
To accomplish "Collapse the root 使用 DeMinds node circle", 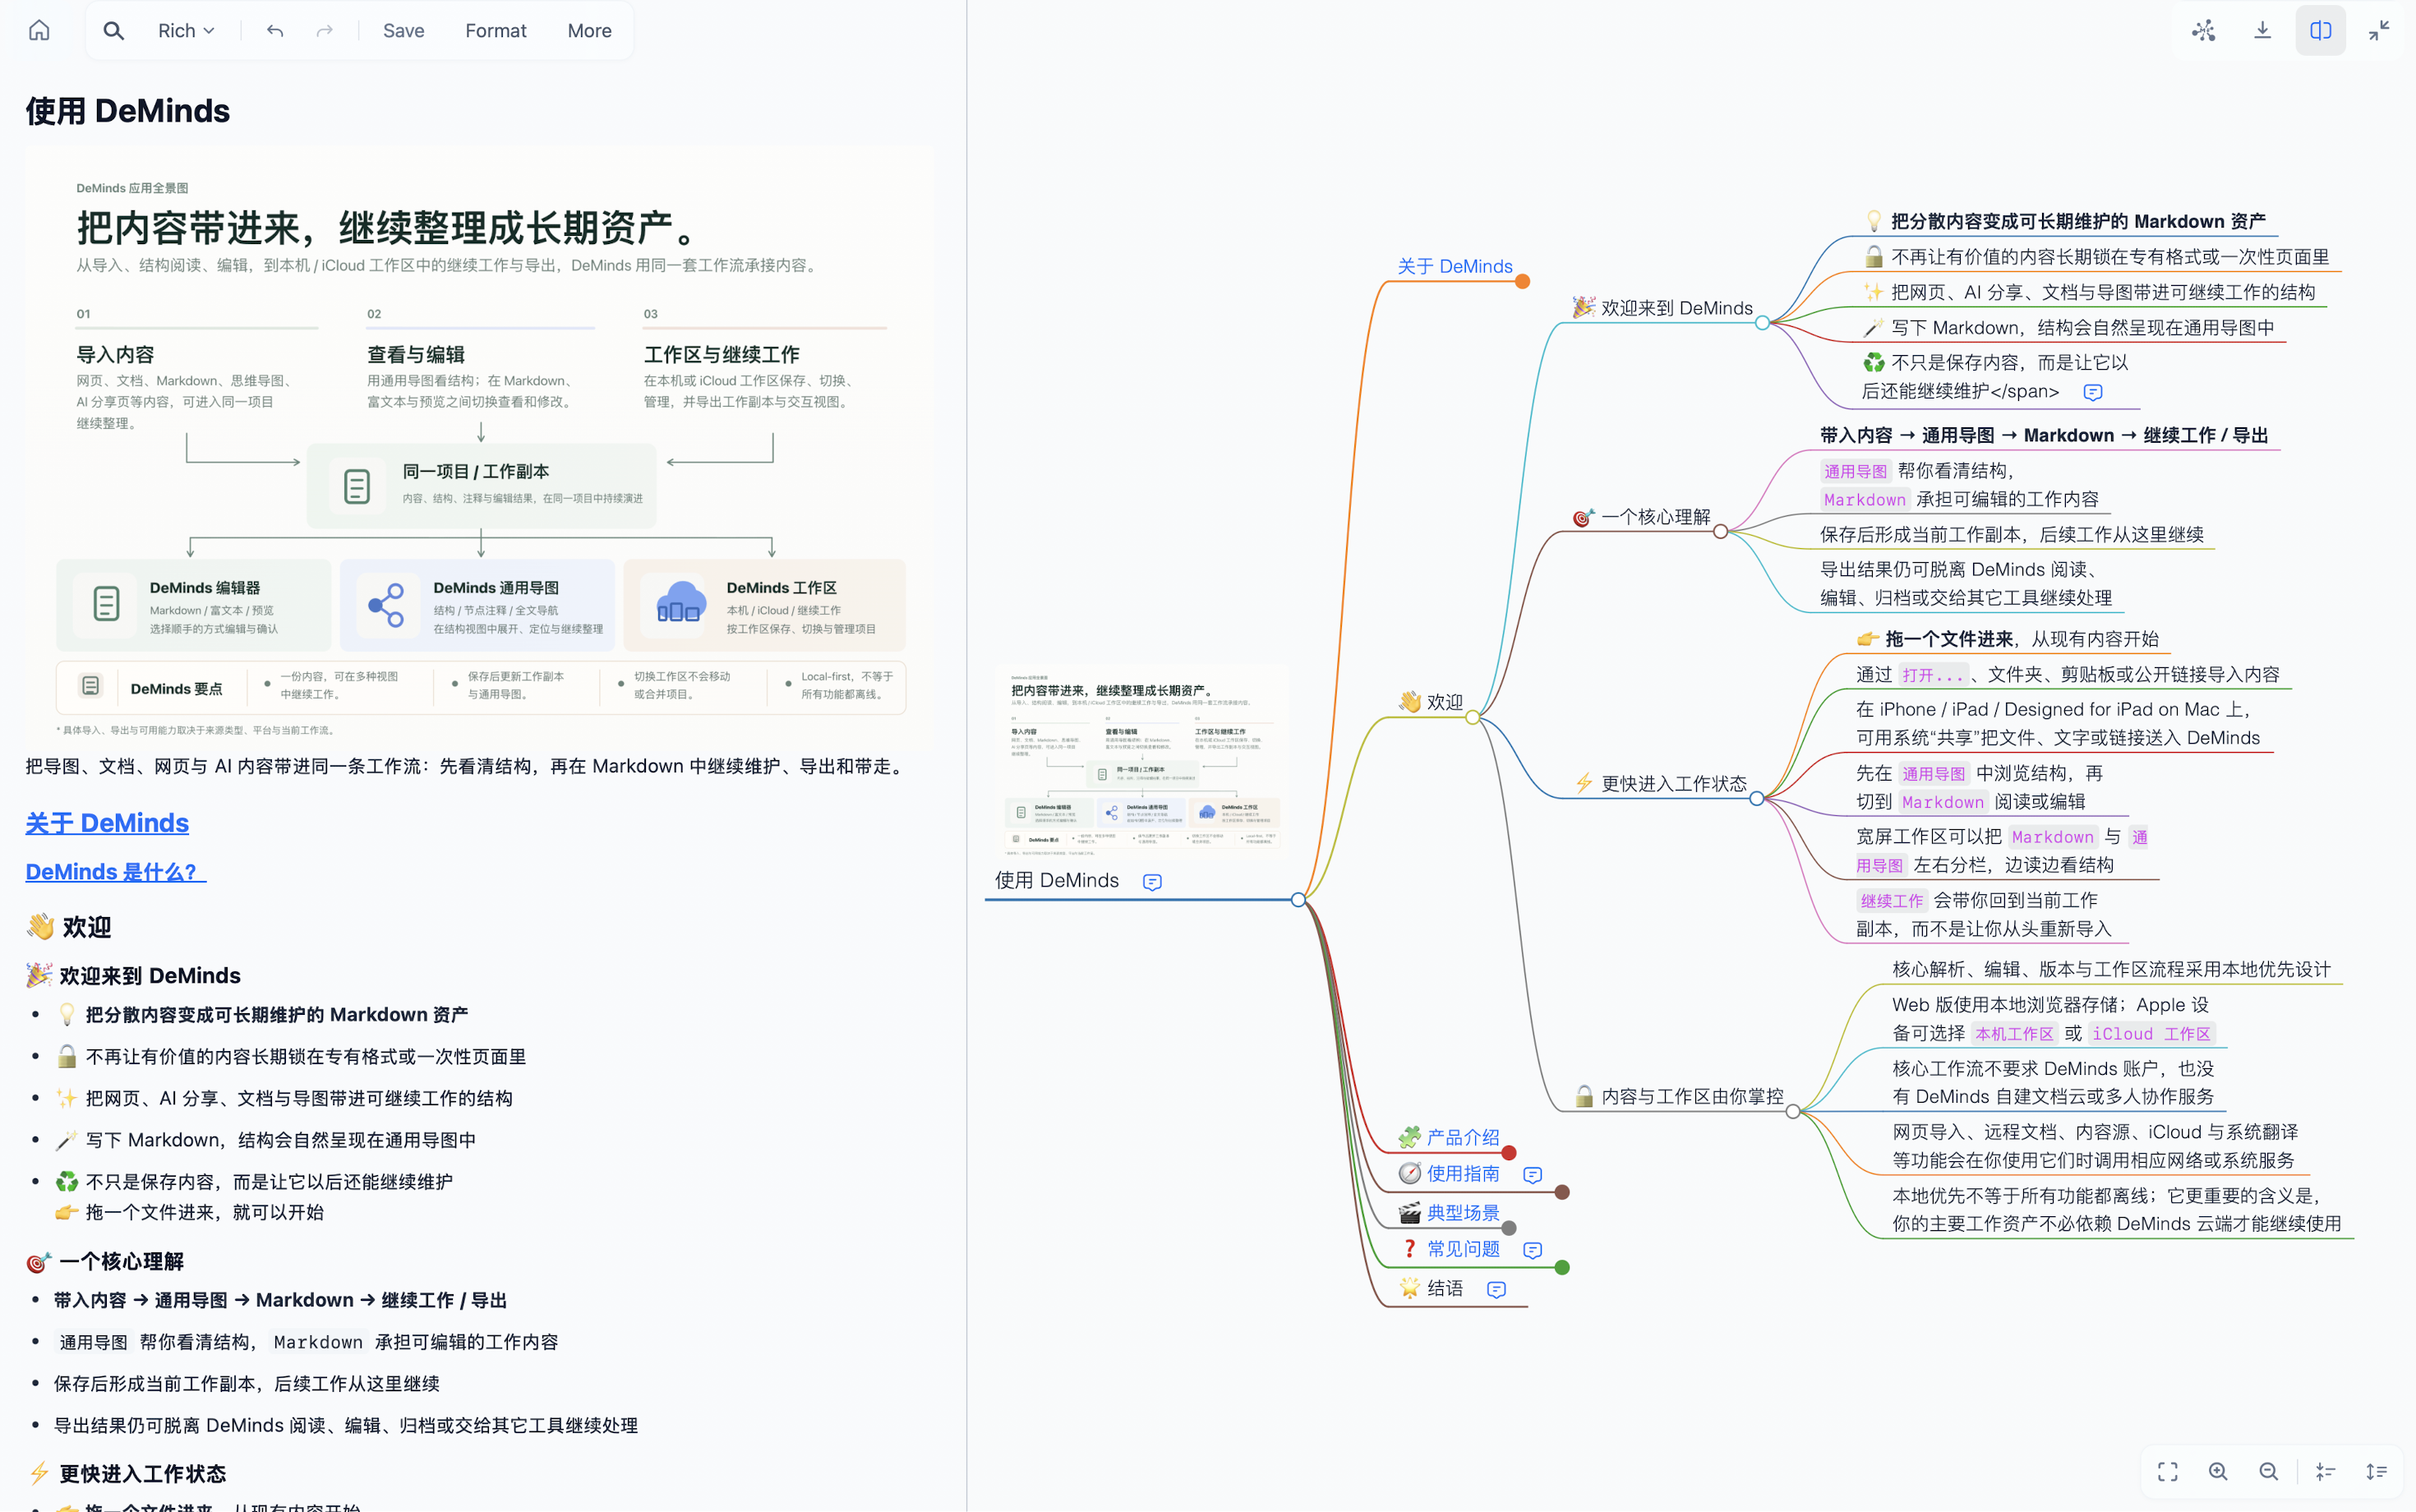I will pos(1298,900).
